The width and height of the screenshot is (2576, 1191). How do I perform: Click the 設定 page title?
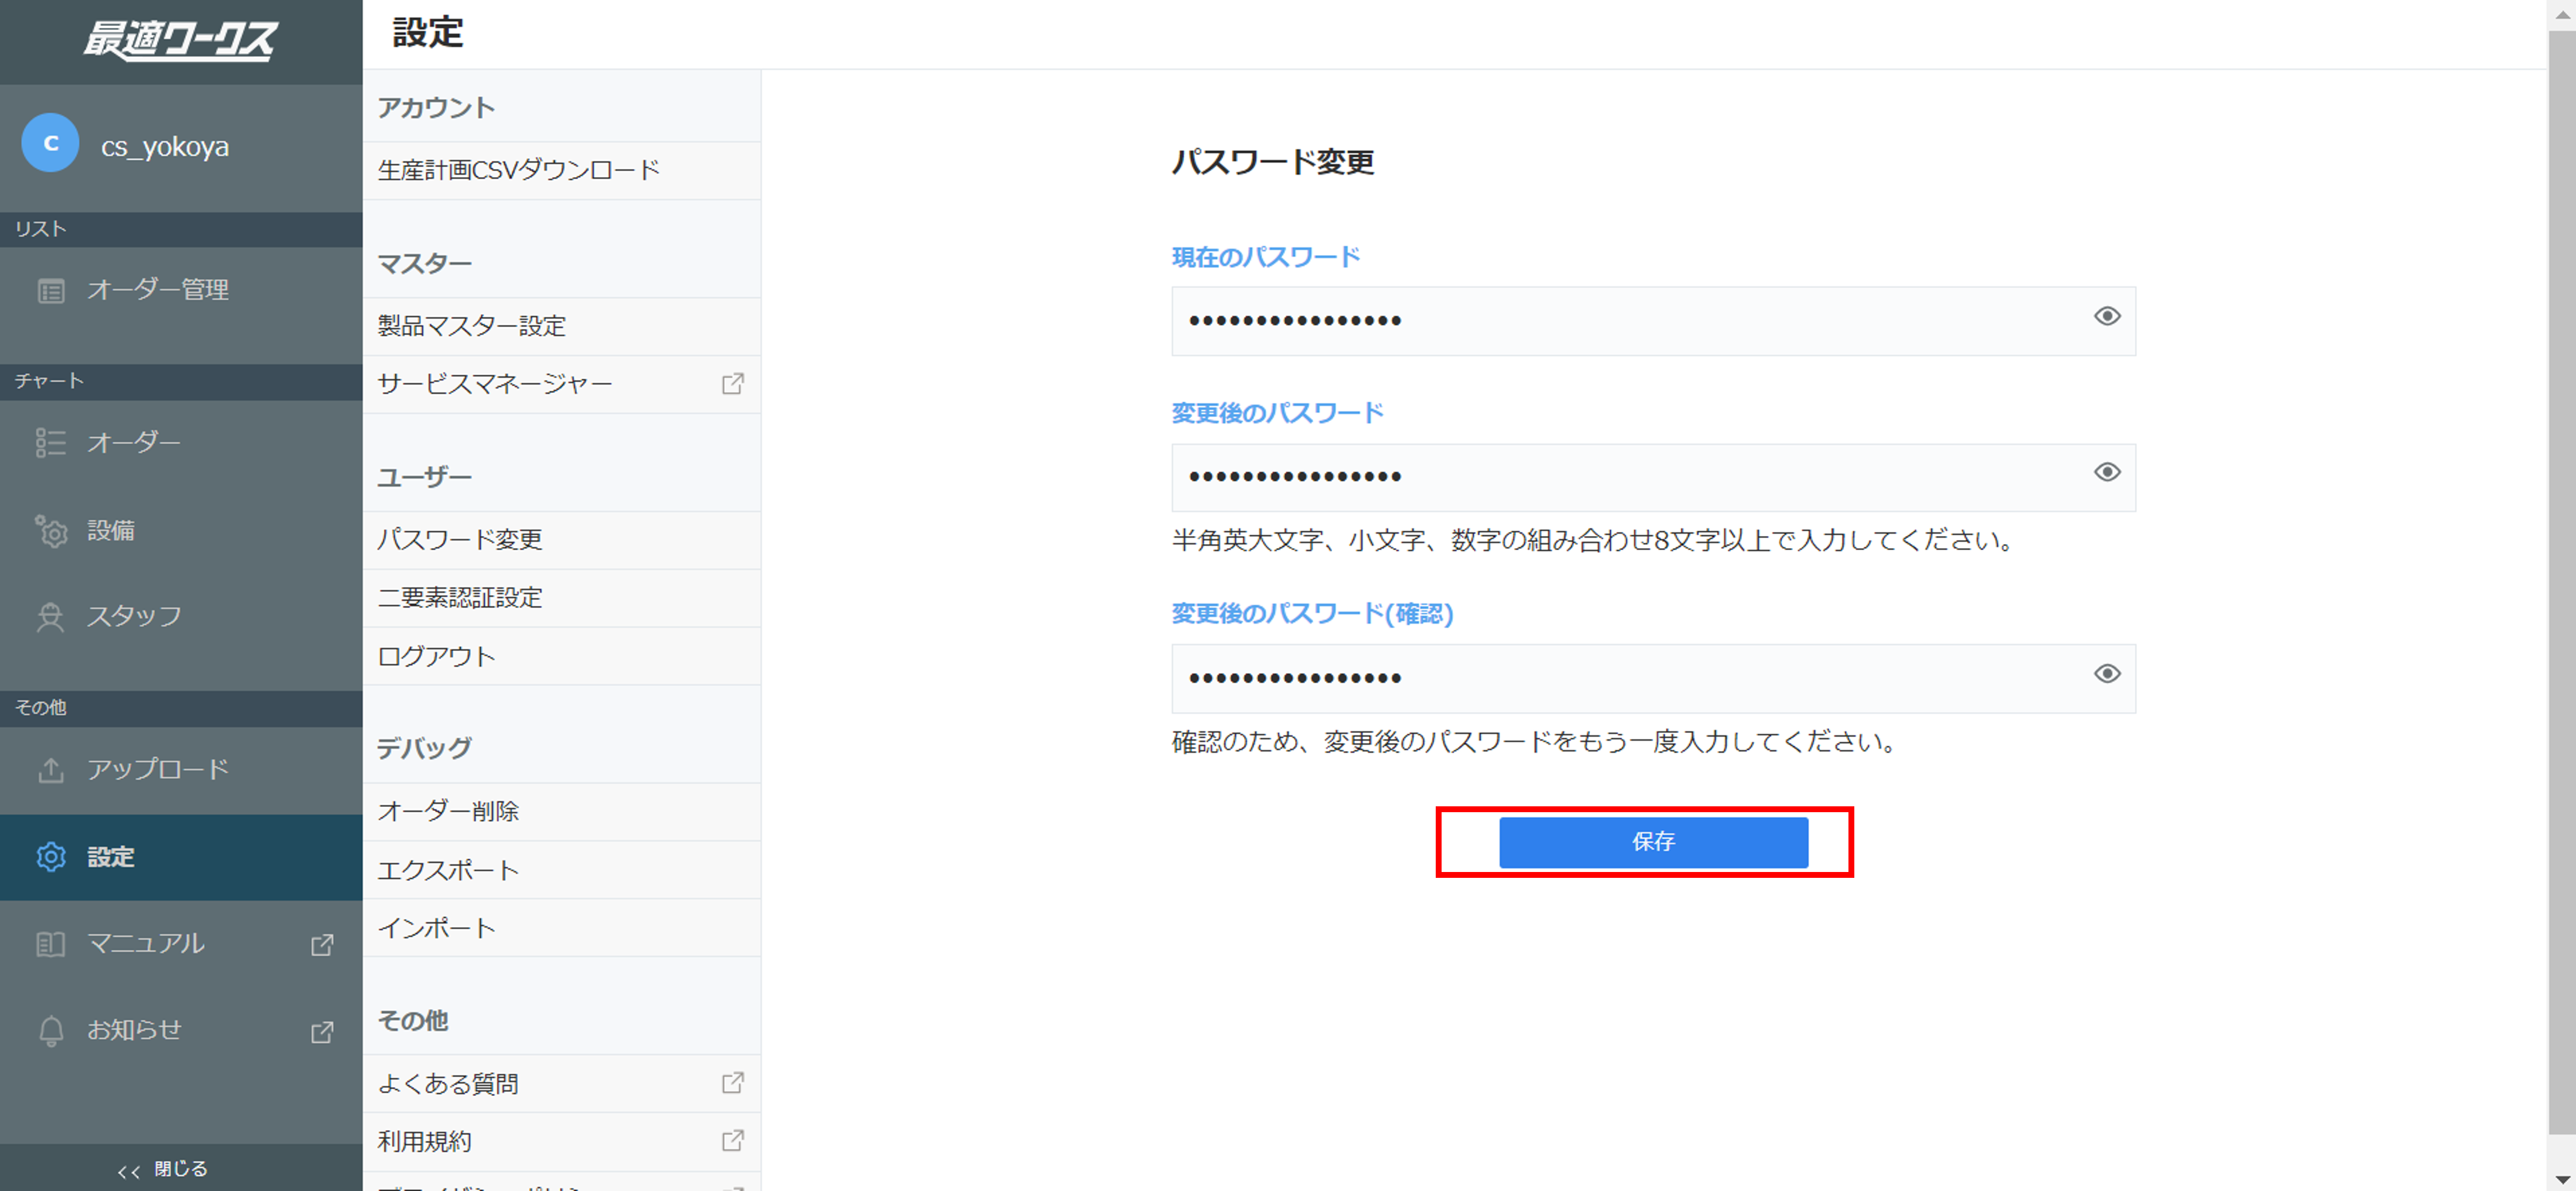[x=427, y=32]
